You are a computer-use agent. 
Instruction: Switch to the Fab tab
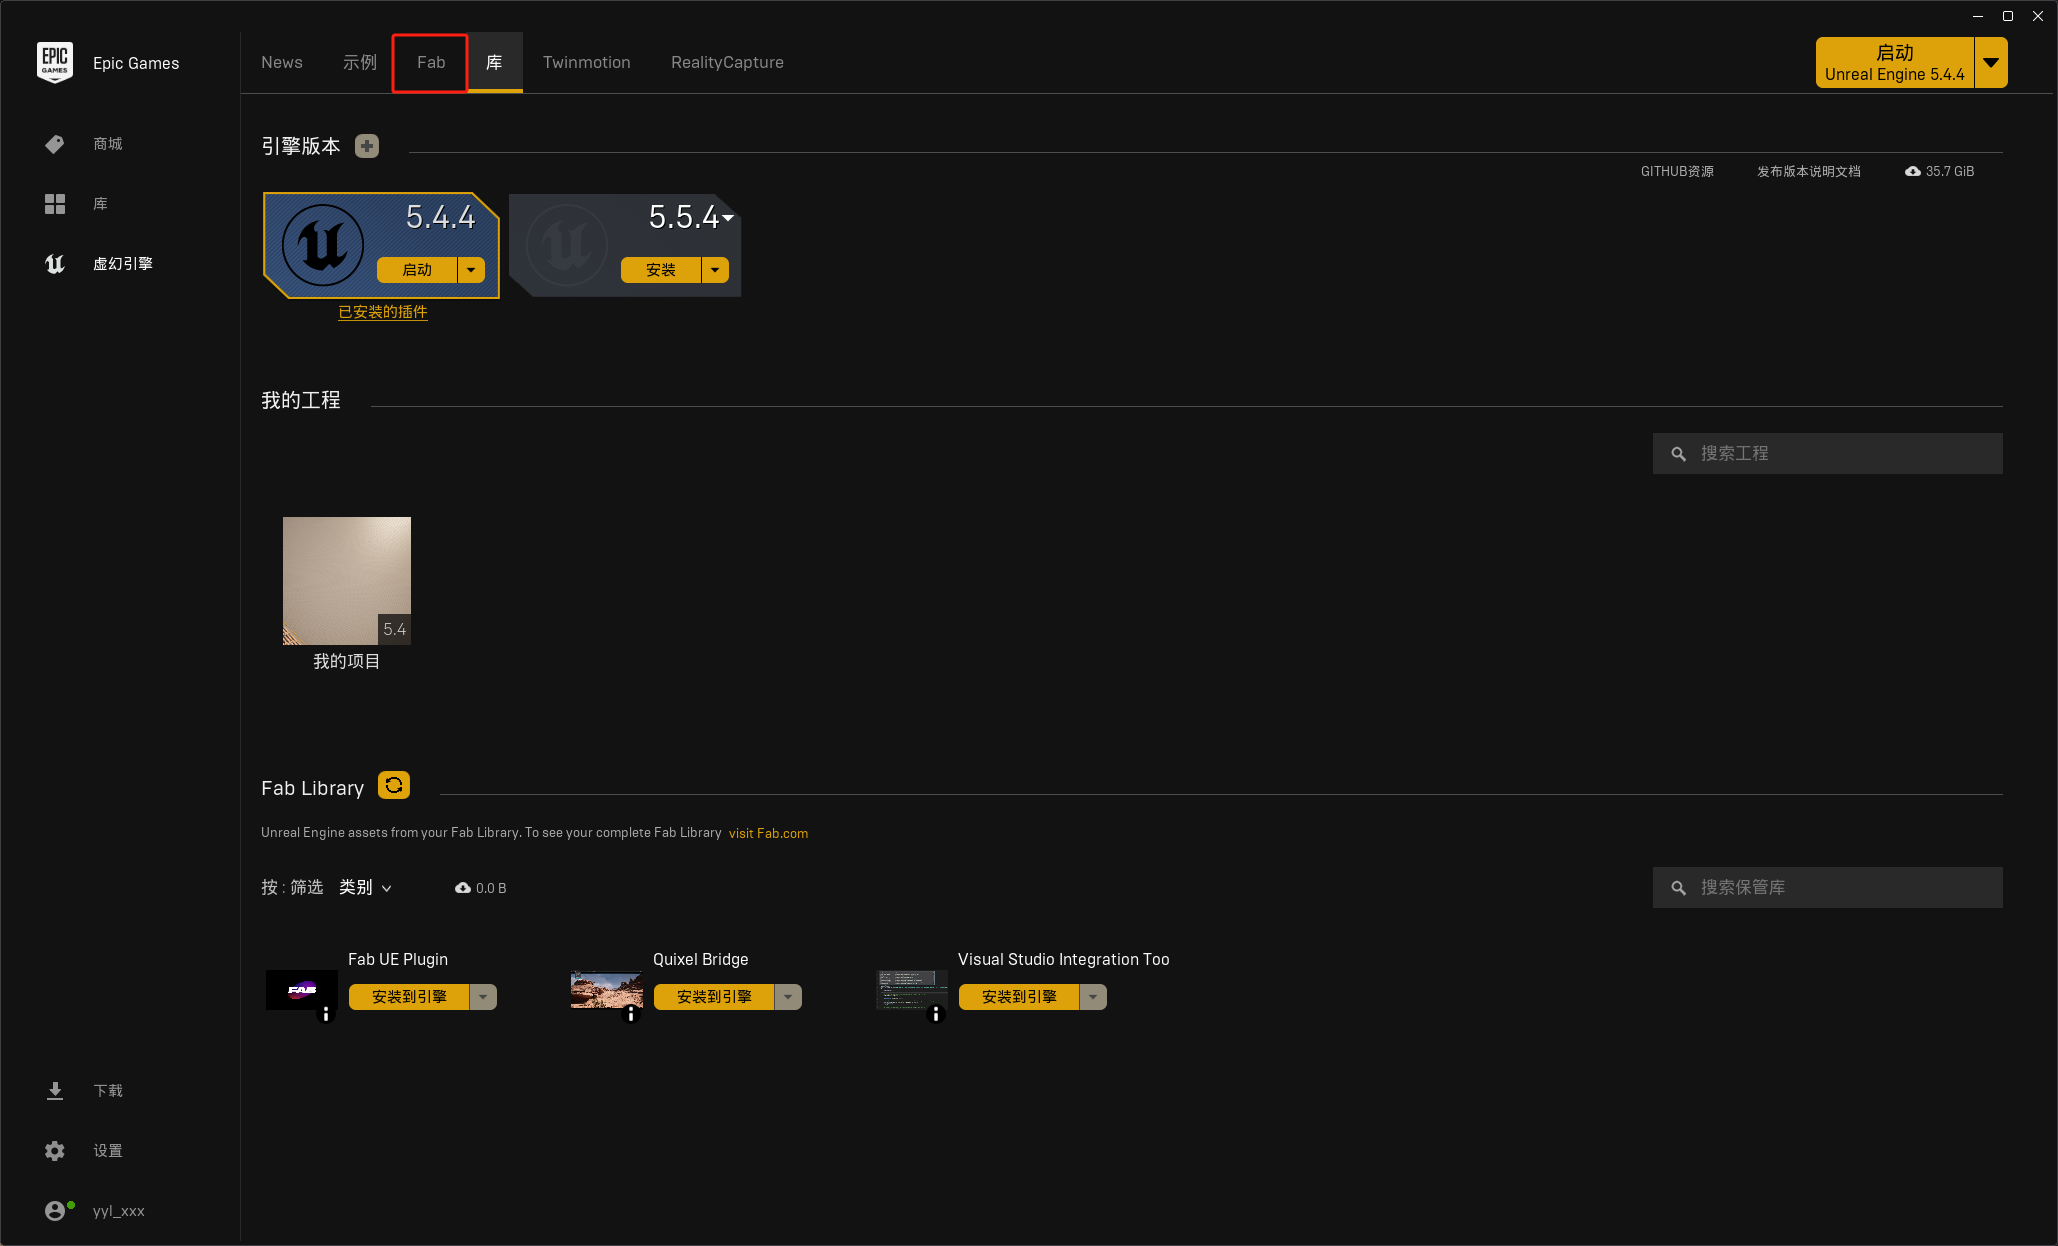(430, 62)
